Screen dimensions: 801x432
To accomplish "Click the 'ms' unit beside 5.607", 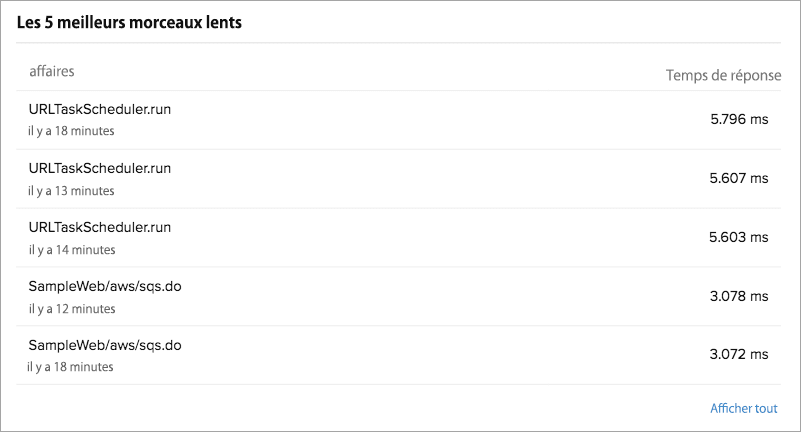I will 759,178.
